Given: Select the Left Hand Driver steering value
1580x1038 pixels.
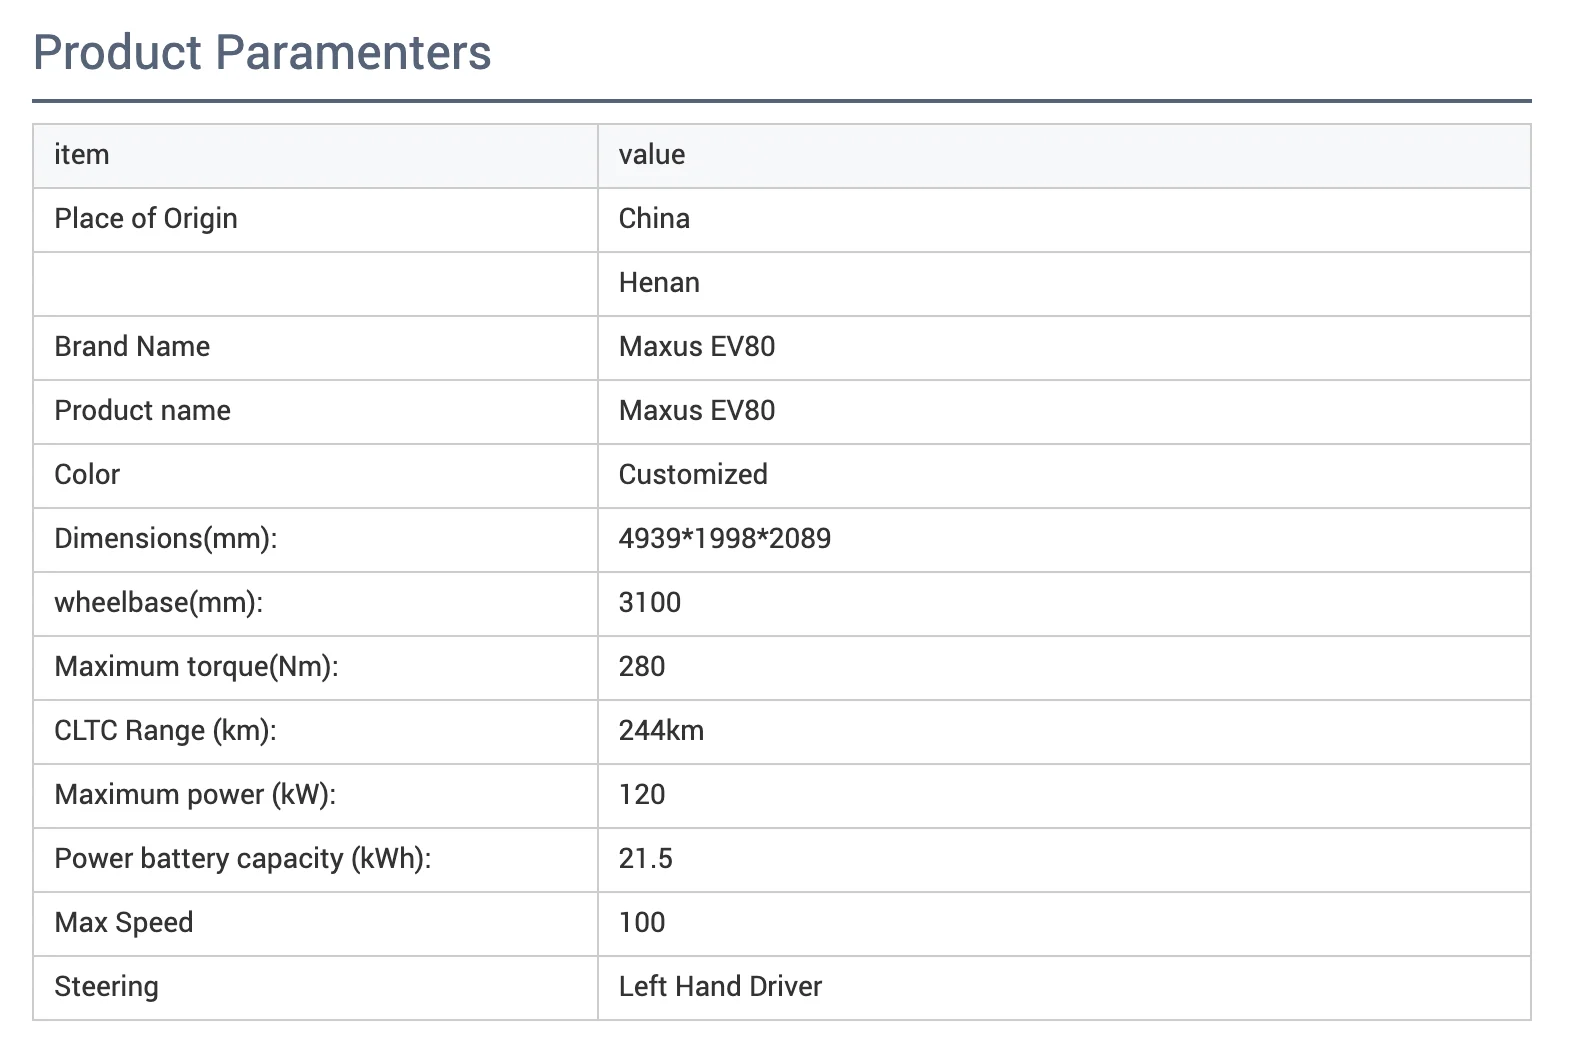Looking at the screenshot, I should (720, 987).
